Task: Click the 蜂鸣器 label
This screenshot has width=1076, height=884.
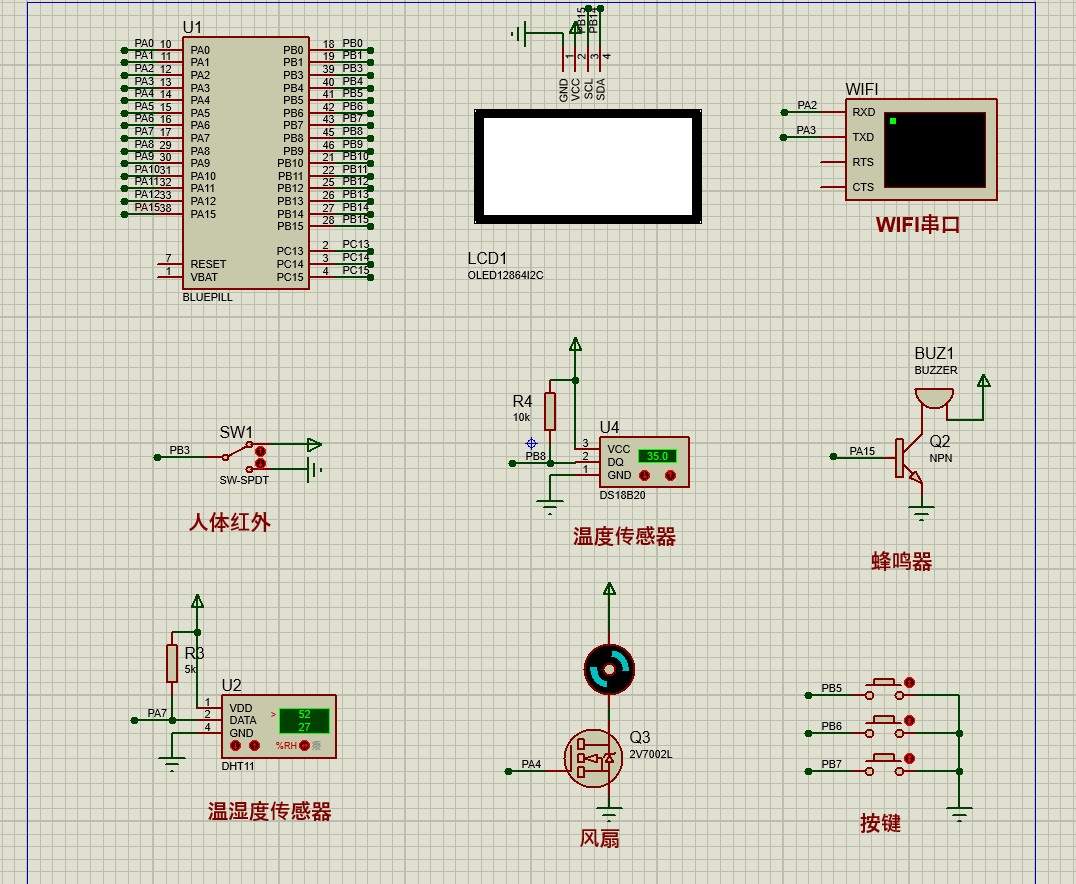Action: [902, 561]
